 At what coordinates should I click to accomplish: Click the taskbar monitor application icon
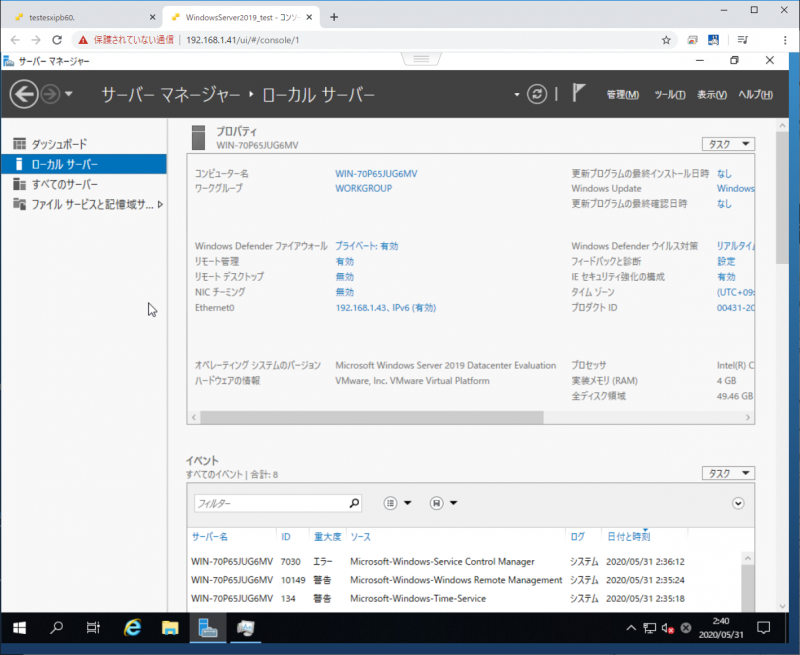click(x=245, y=627)
